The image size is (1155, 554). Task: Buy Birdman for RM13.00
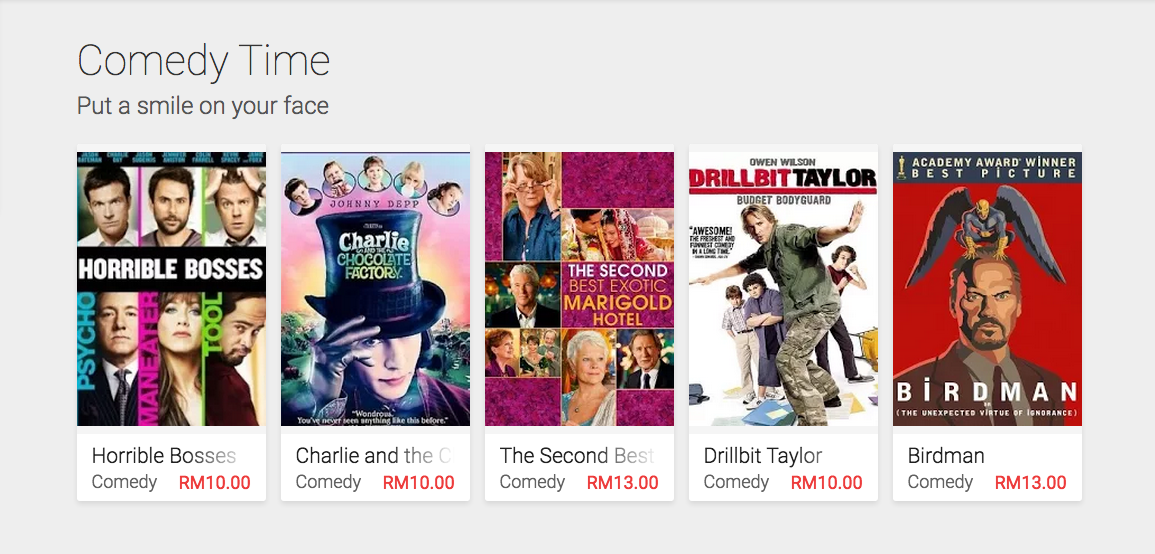coord(1030,483)
